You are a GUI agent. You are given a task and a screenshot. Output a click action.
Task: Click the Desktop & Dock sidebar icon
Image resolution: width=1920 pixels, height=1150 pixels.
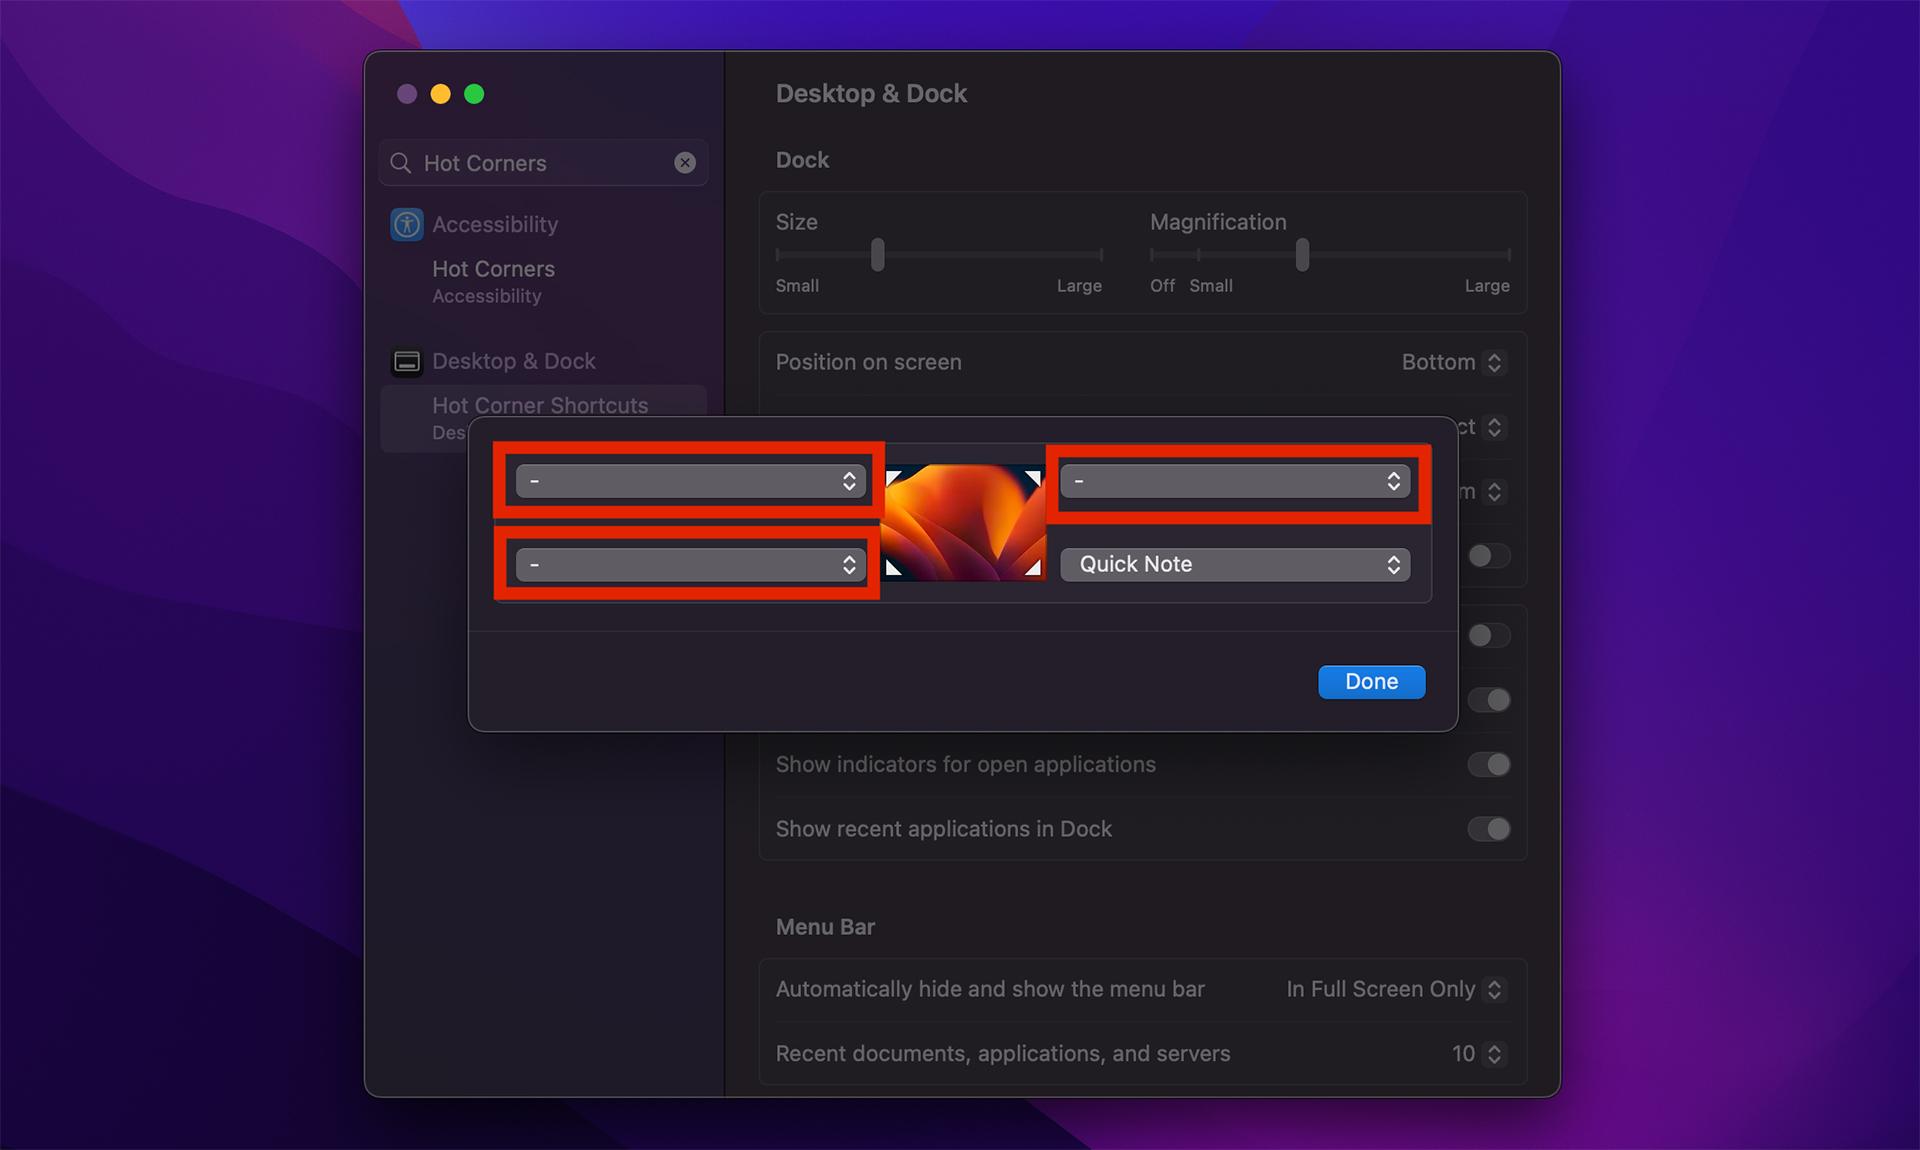click(x=407, y=361)
